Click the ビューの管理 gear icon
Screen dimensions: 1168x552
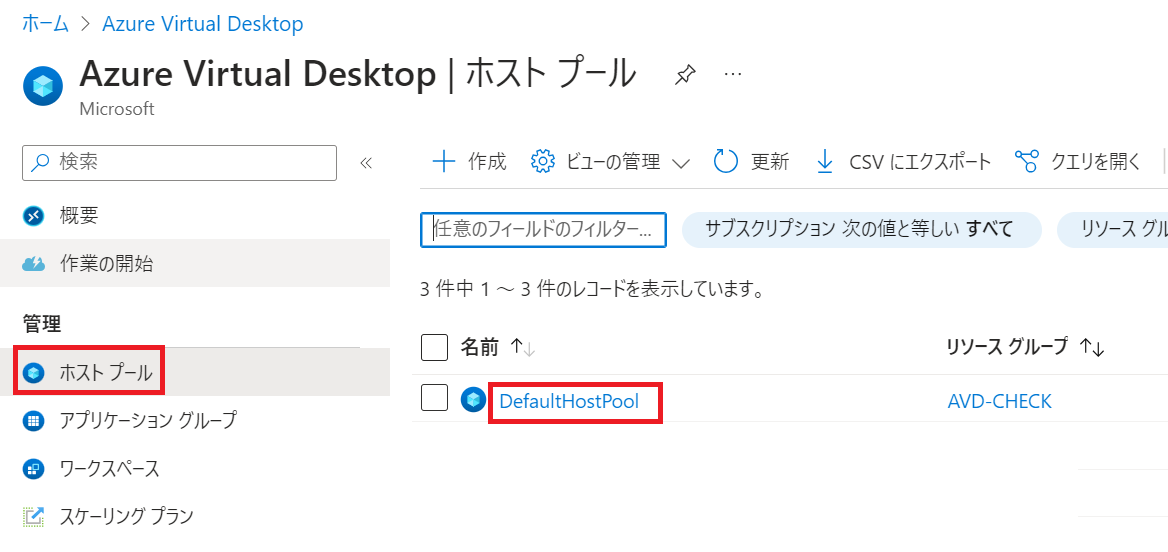coord(543,162)
